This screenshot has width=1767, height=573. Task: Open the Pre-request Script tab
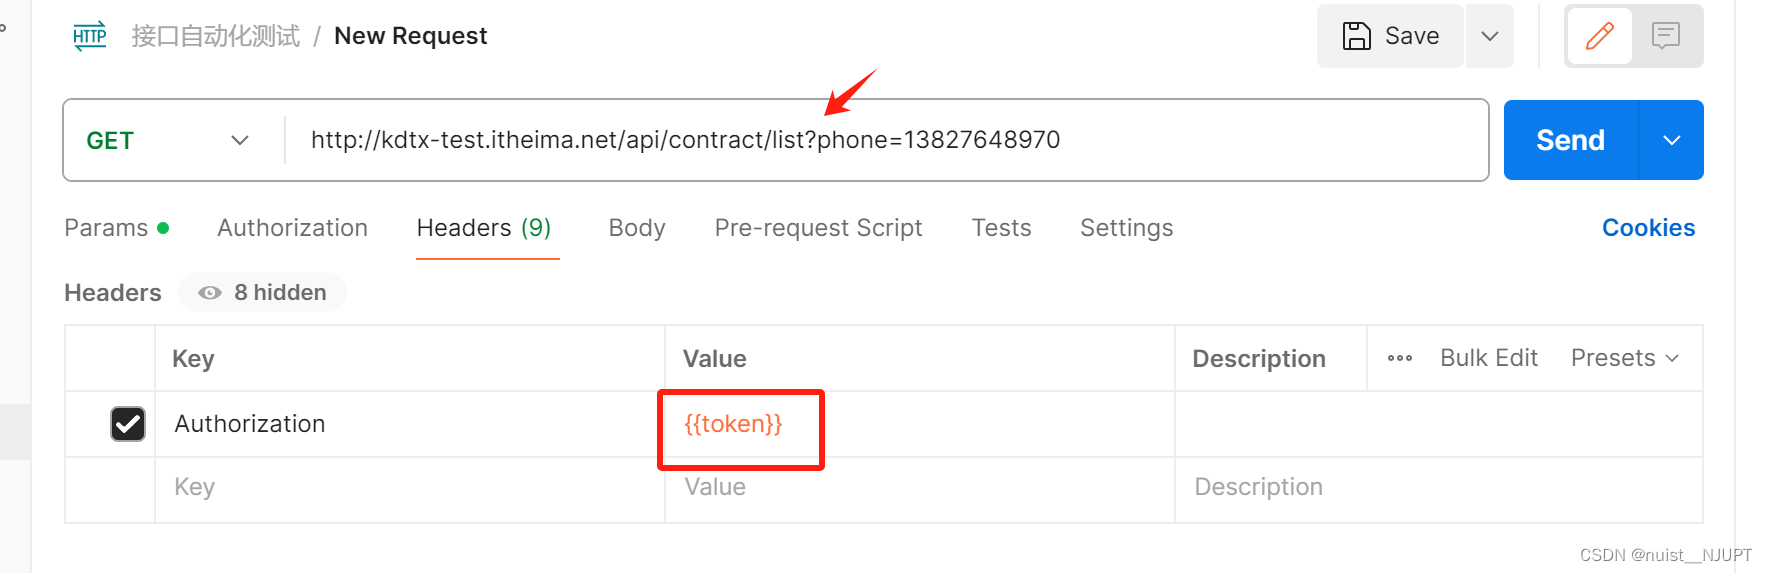pyautogui.click(x=818, y=228)
